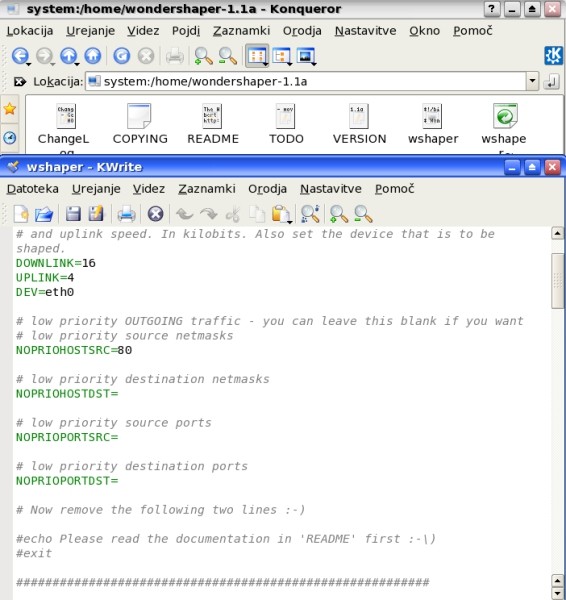Paste clipboard in KWrite toolbar
Screen dimensions: 566x600
pyautogui.click(x=281, y=214)
